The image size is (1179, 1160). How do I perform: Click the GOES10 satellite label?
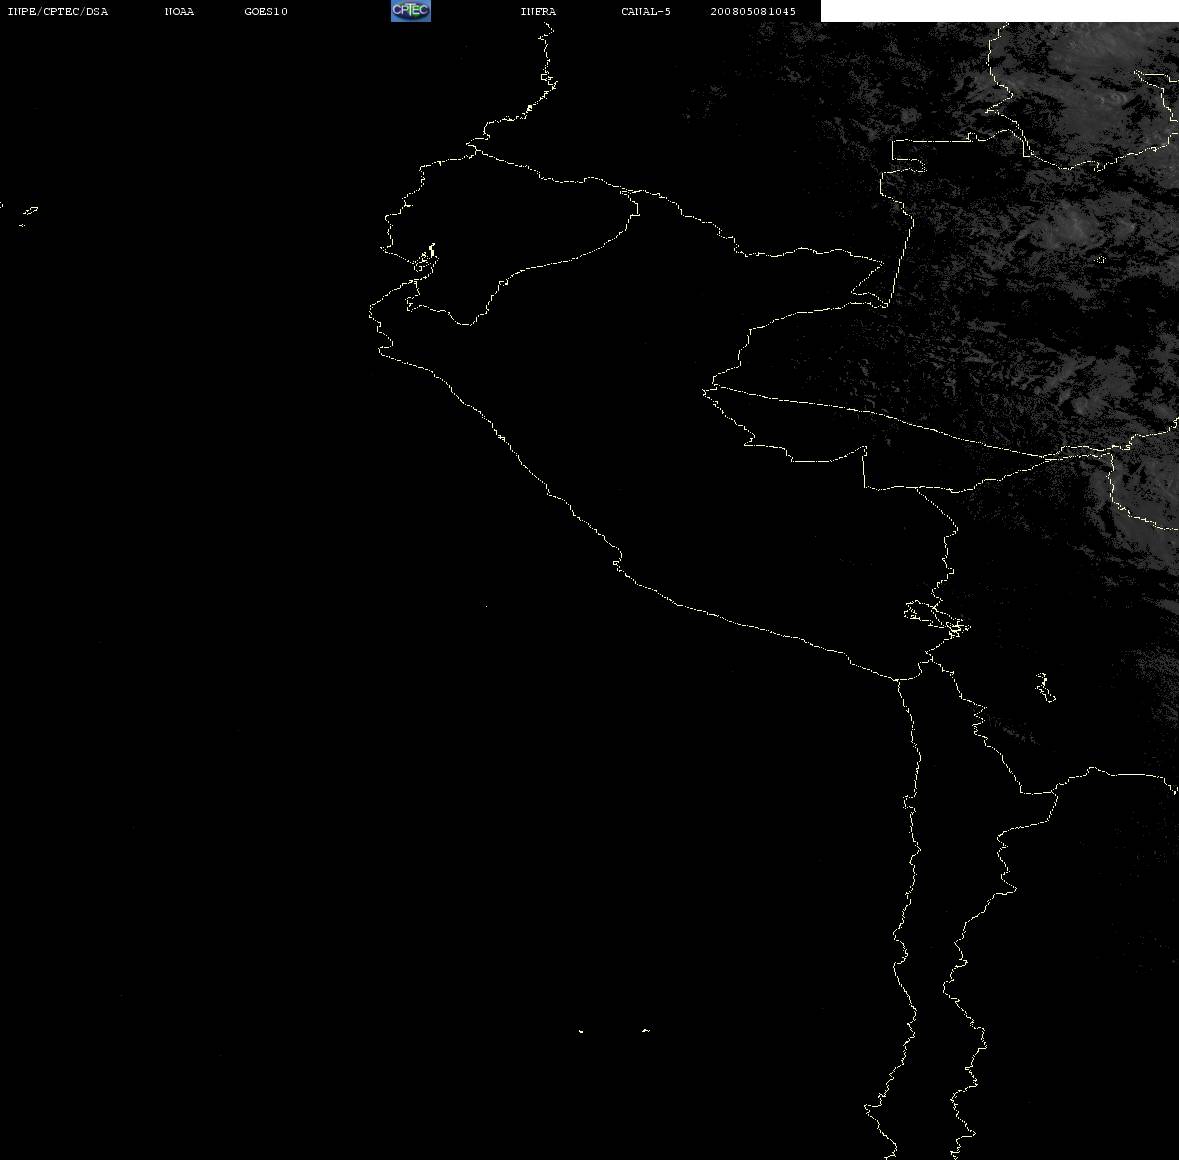click(266, 11)
